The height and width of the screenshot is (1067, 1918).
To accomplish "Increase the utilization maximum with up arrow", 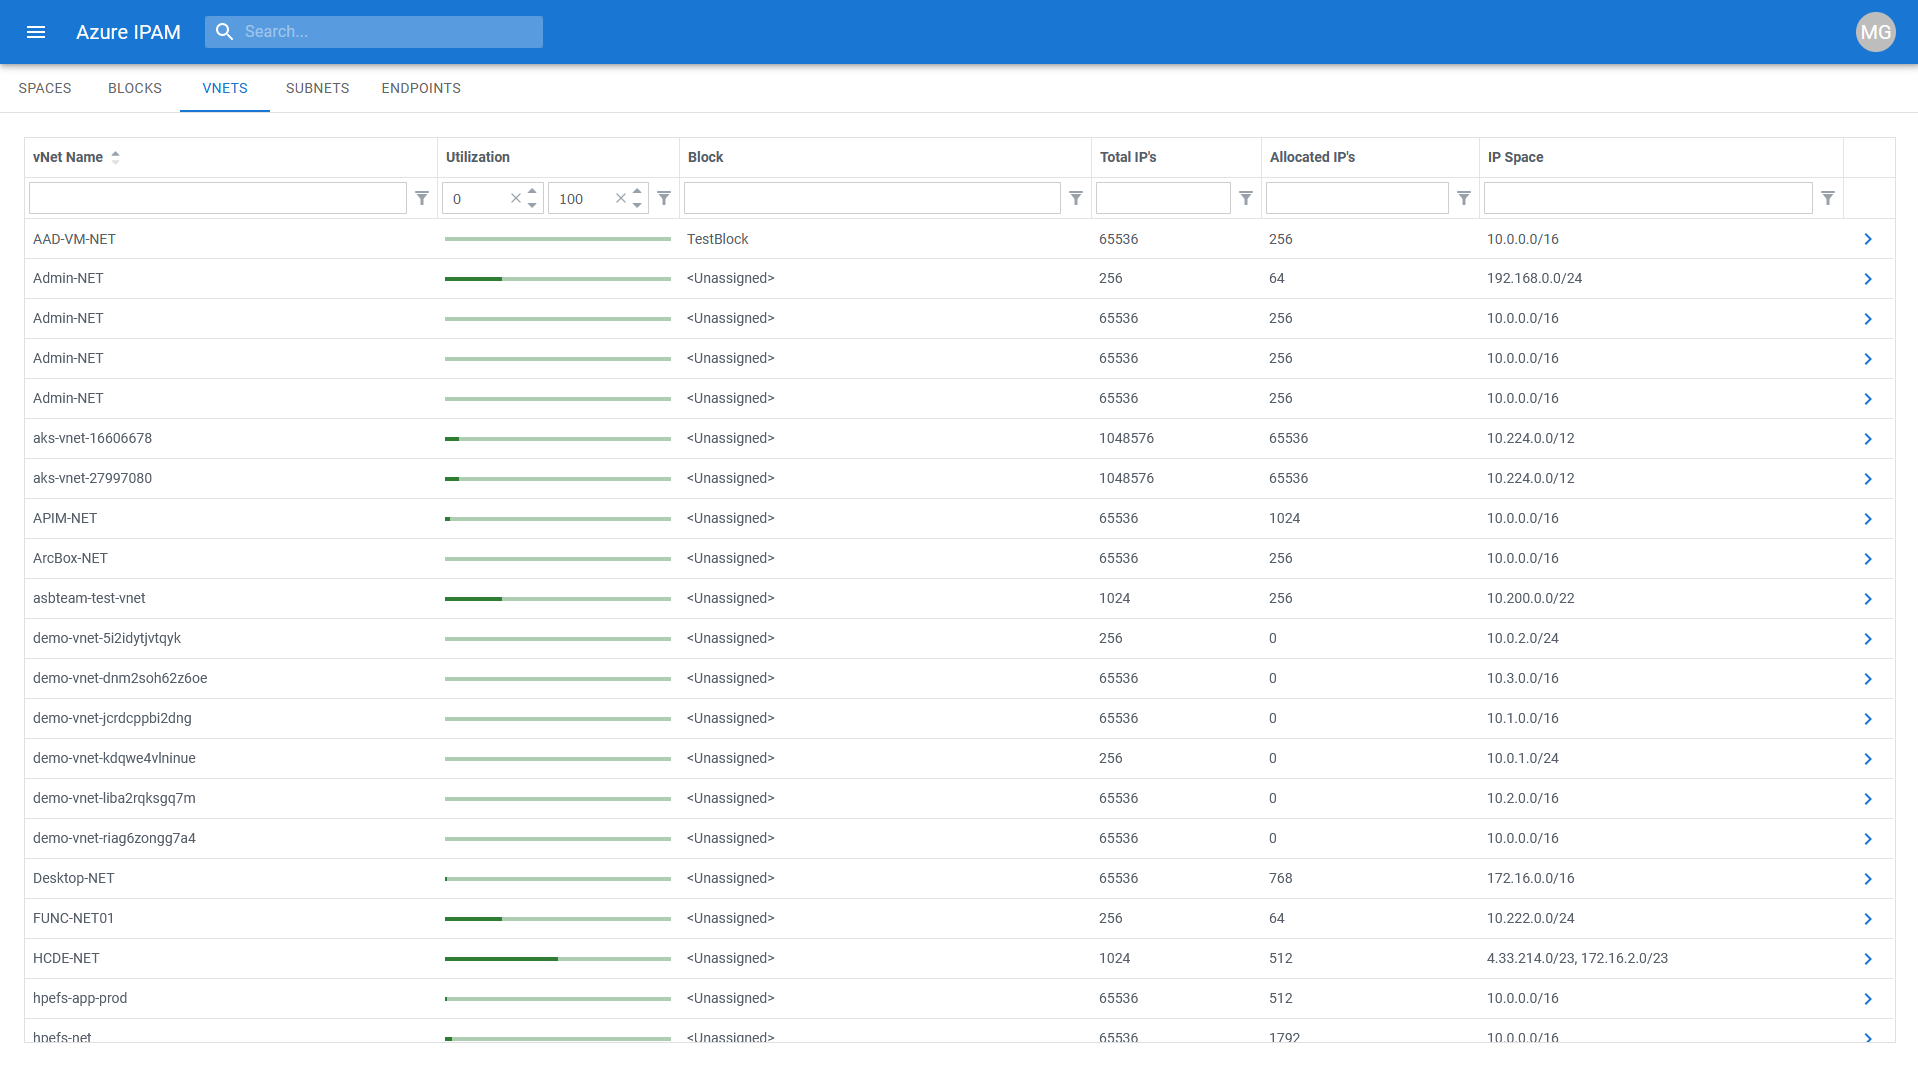I will coord(637,190).
